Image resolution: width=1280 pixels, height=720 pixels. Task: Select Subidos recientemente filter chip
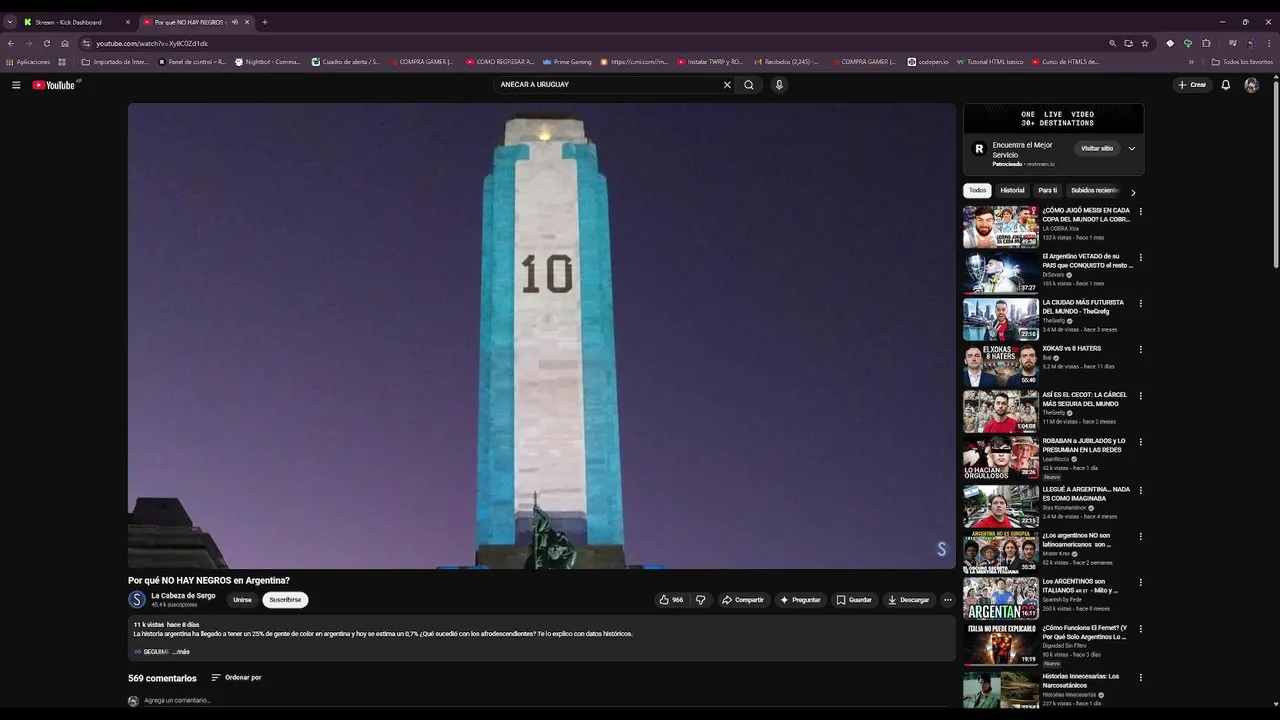pyautogui.click(x=1095, y=190)
